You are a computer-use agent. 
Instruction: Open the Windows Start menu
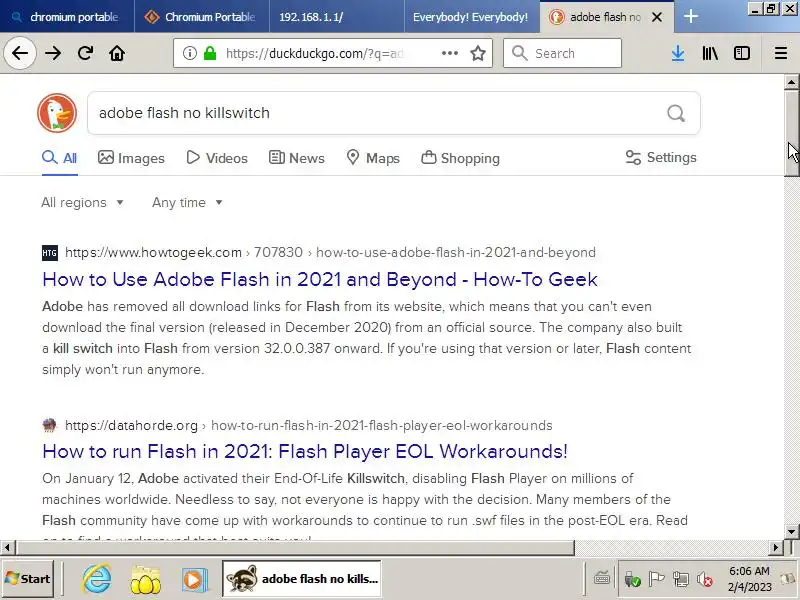point(28,579)
